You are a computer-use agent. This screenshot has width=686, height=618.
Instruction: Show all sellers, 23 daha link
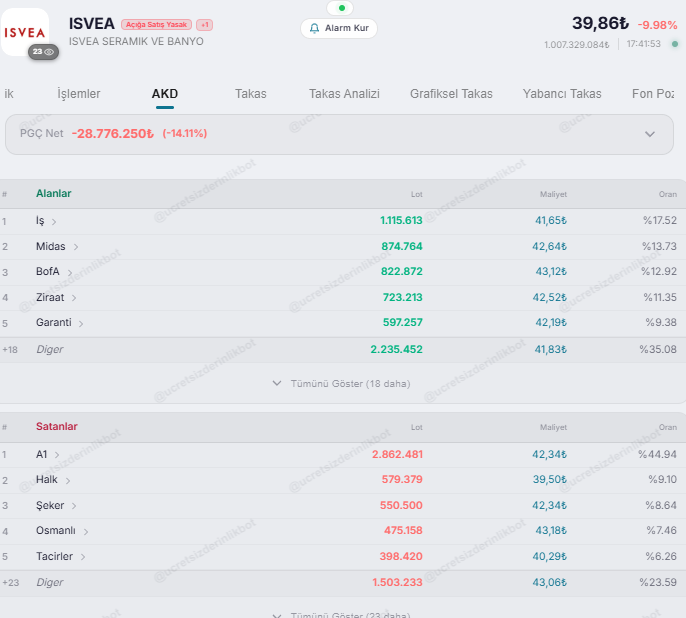pos(341,615)
